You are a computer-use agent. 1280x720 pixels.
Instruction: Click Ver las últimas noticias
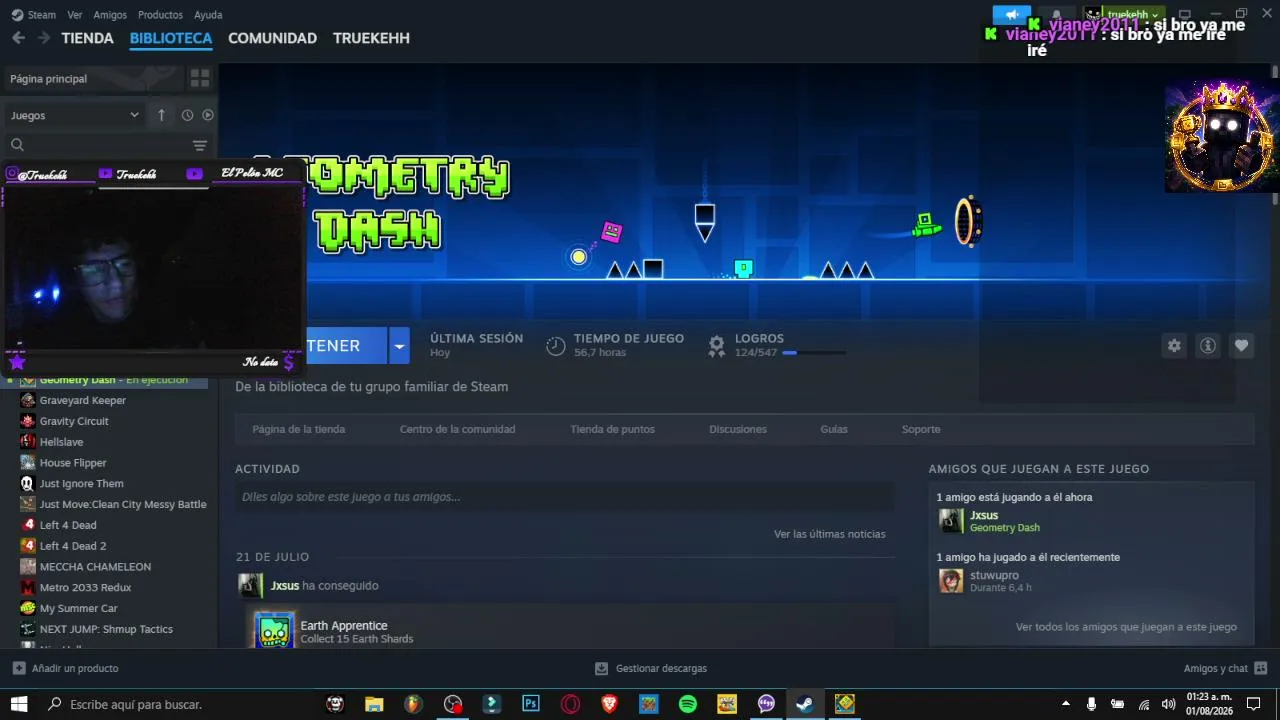(x=830, y=534)
